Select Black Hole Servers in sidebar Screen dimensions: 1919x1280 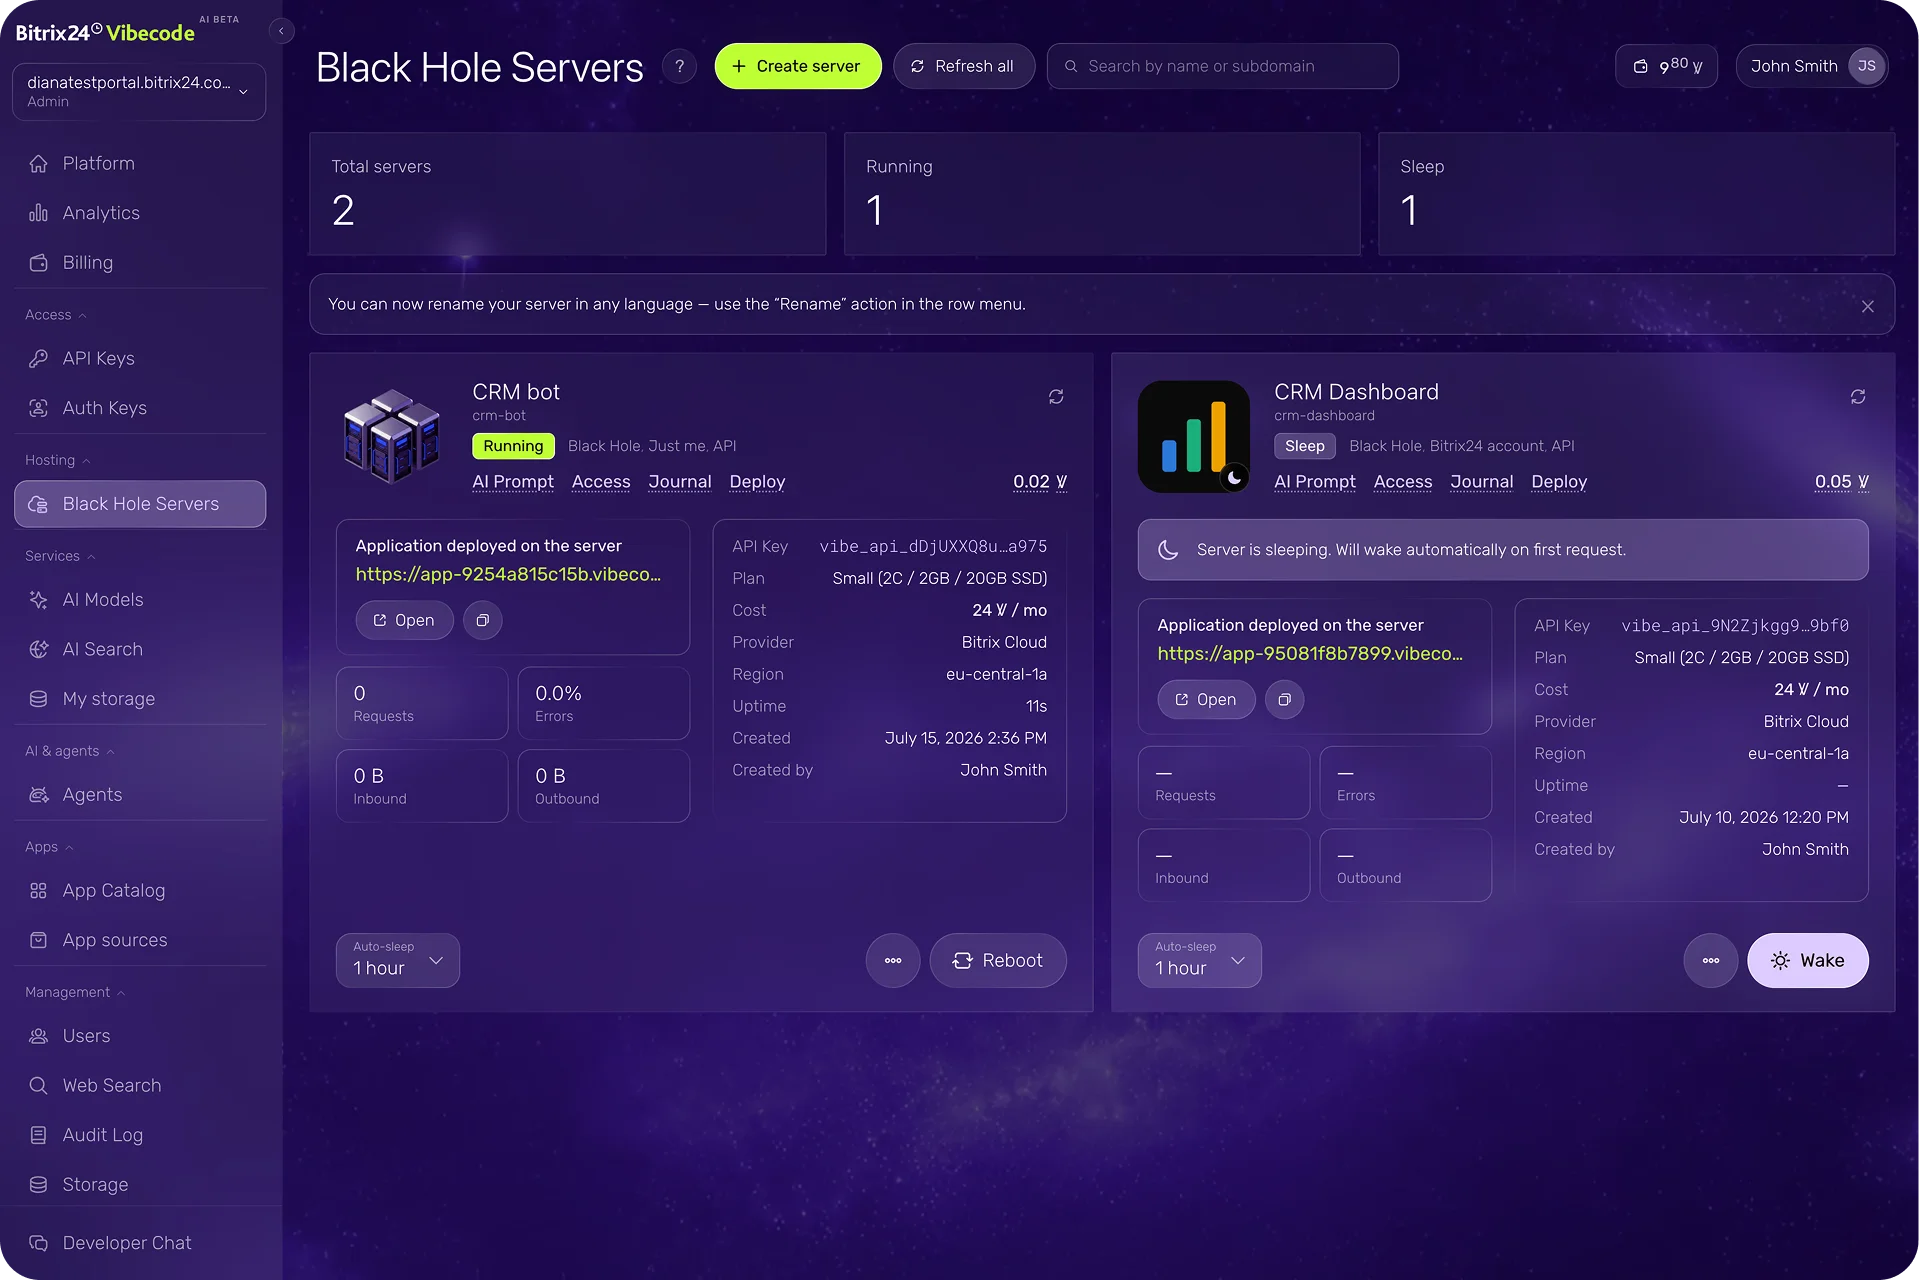(x=140, y=504)
